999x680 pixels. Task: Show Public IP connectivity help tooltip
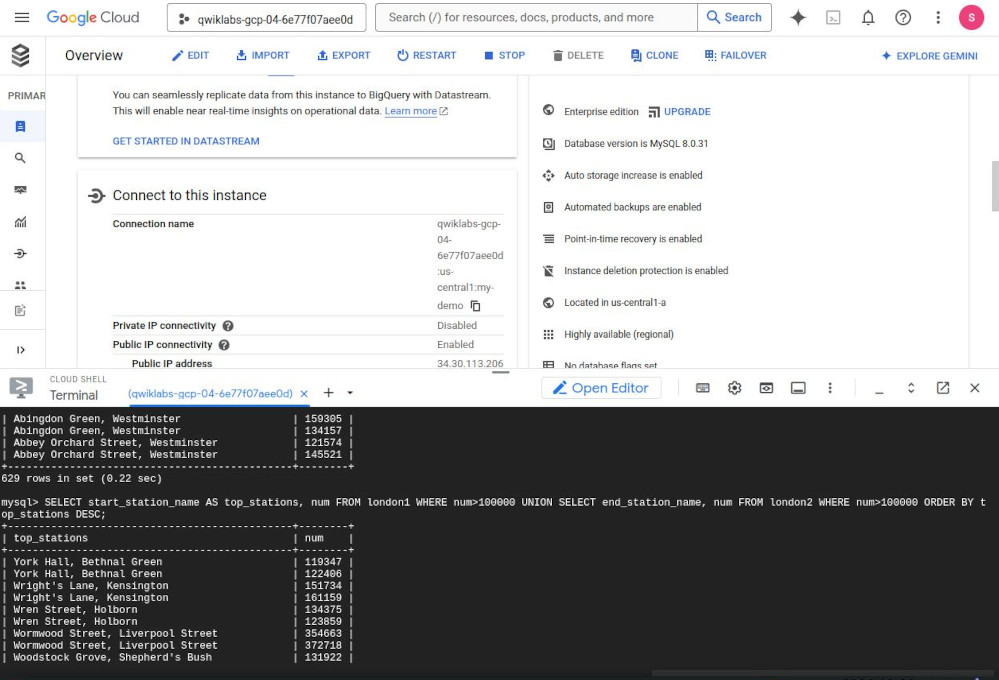coord(224,345)
